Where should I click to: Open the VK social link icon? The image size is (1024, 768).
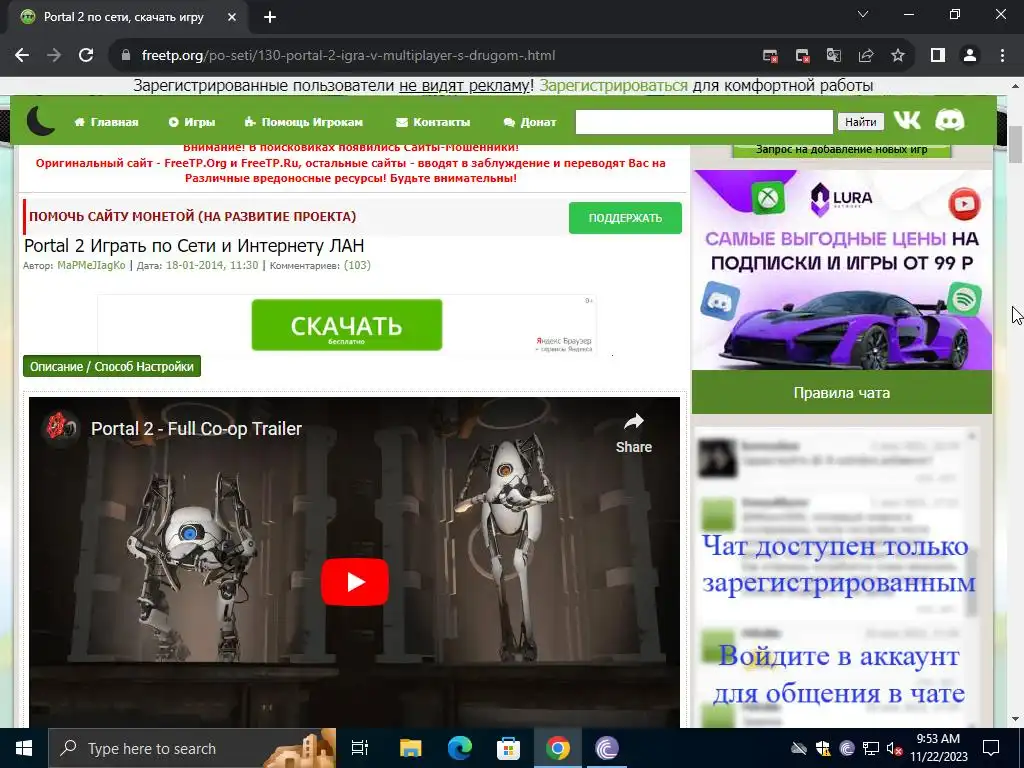click(x=906, y=121)
